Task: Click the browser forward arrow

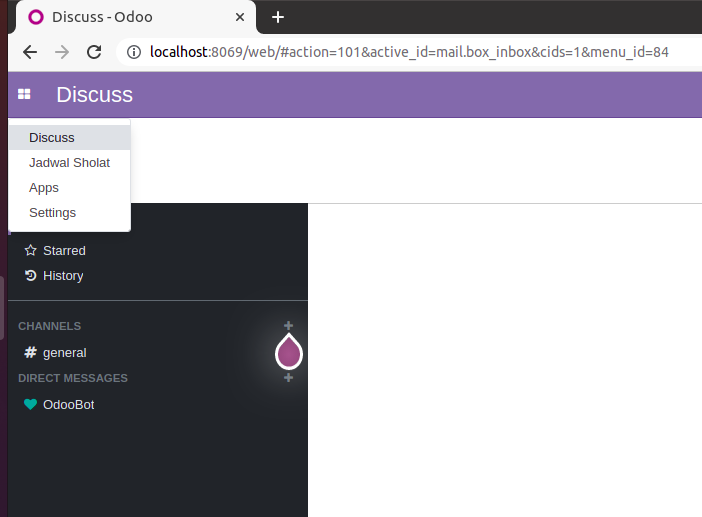Action: 62,52
